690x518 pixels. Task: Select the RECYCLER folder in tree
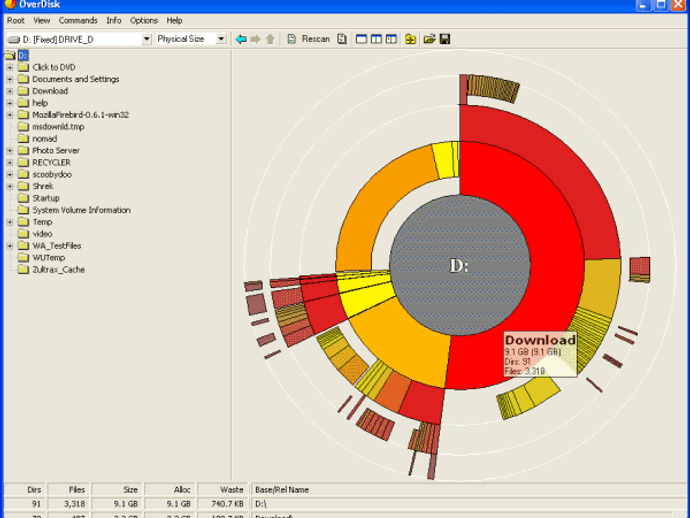coord(51,162)
